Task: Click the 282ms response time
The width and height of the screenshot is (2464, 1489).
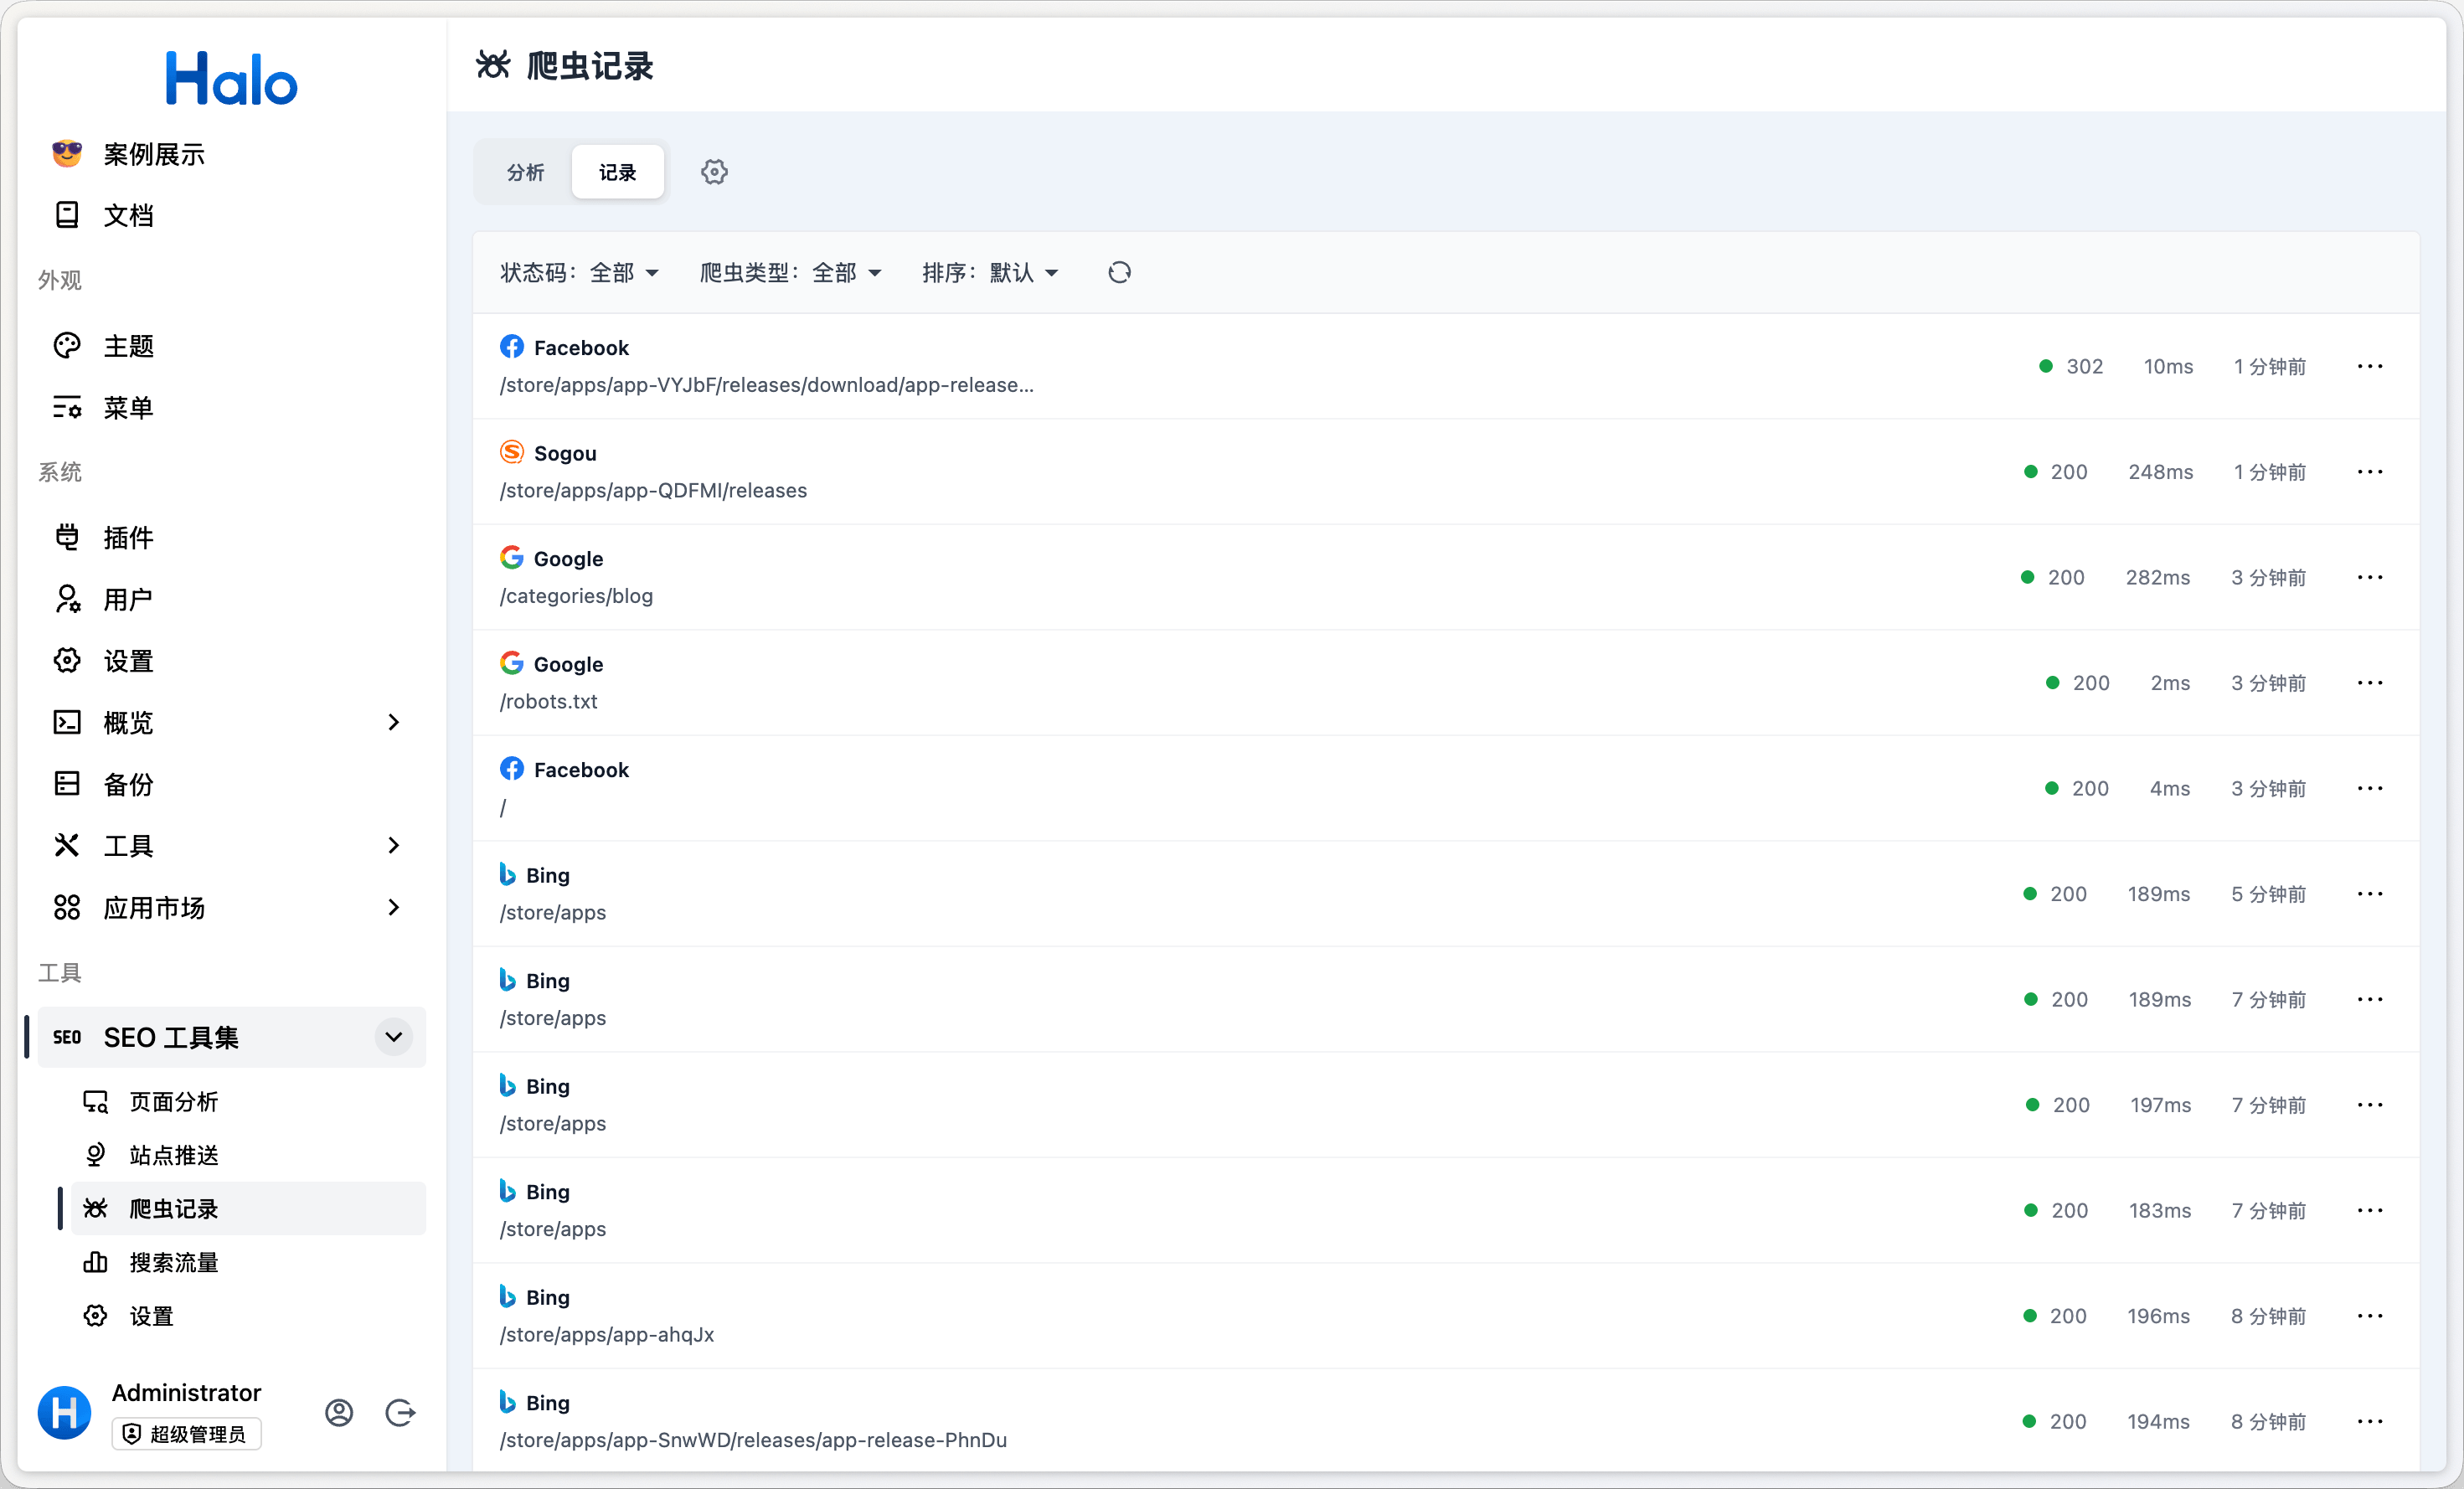Action: 2158,577
